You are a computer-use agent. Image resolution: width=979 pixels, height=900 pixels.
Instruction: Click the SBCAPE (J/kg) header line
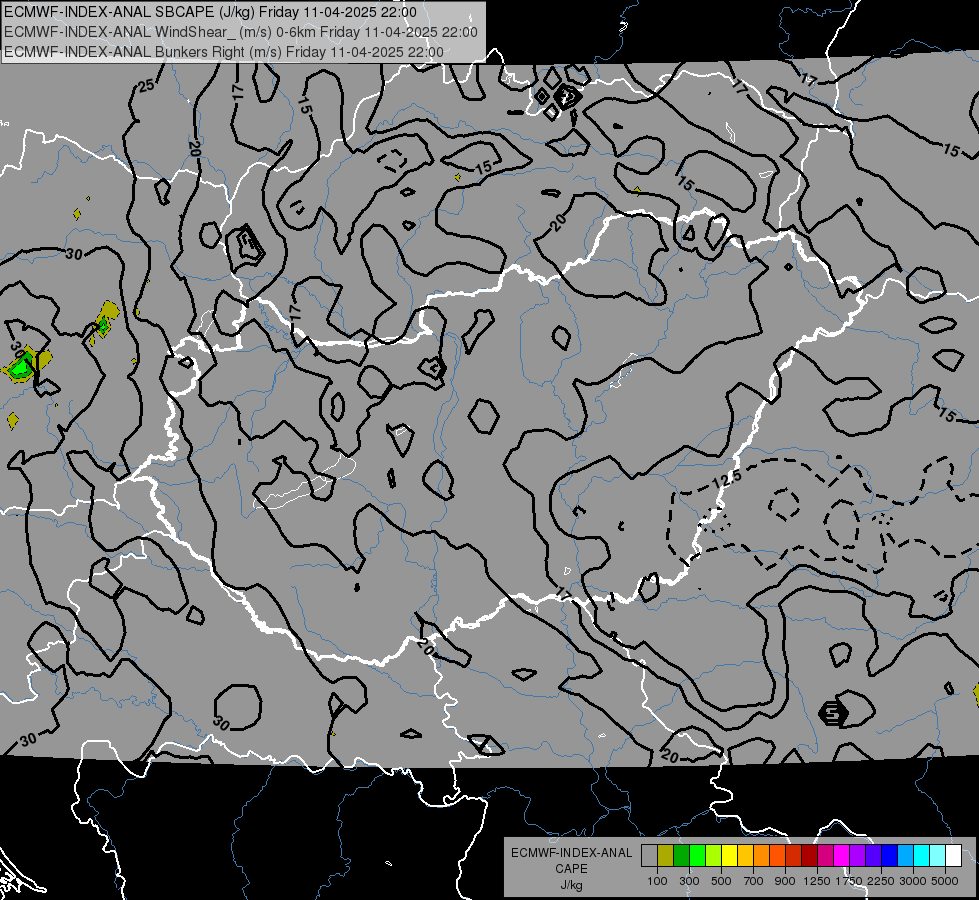click(x=210, y=12)
